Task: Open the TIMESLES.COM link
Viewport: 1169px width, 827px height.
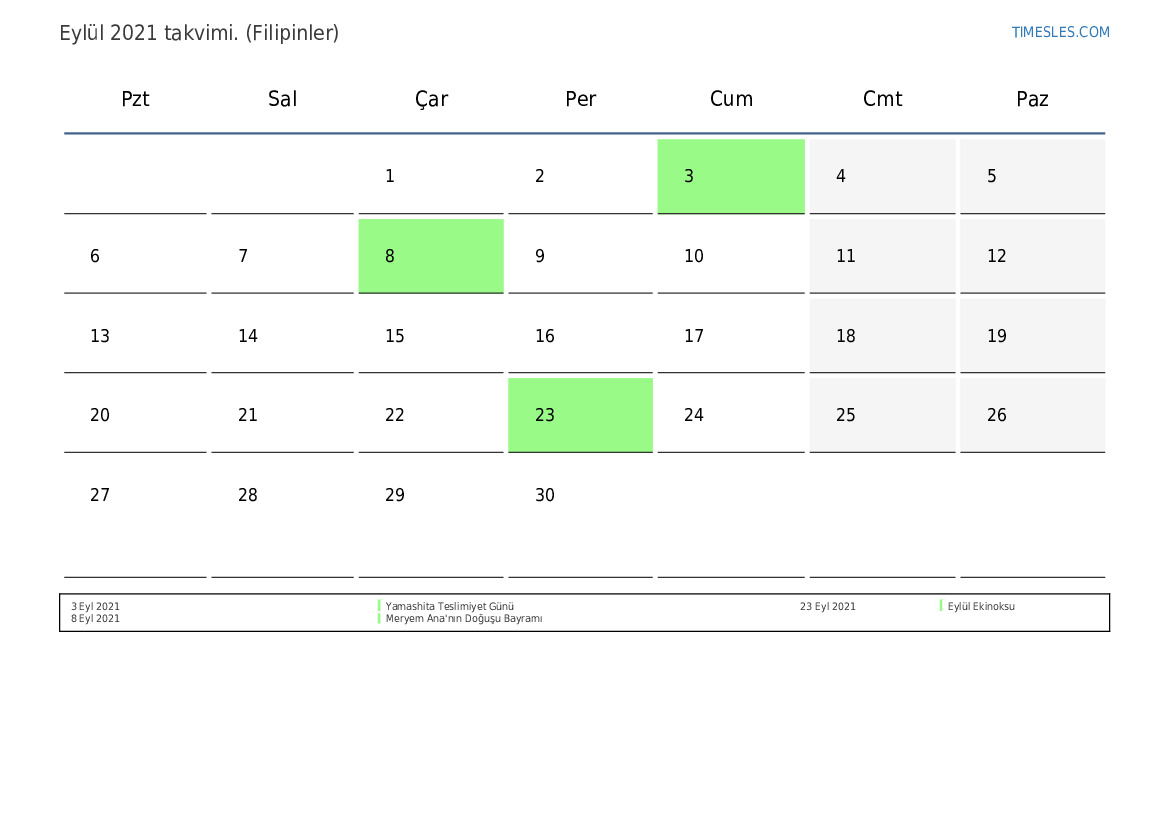Action: click(x=1060, y=32)
